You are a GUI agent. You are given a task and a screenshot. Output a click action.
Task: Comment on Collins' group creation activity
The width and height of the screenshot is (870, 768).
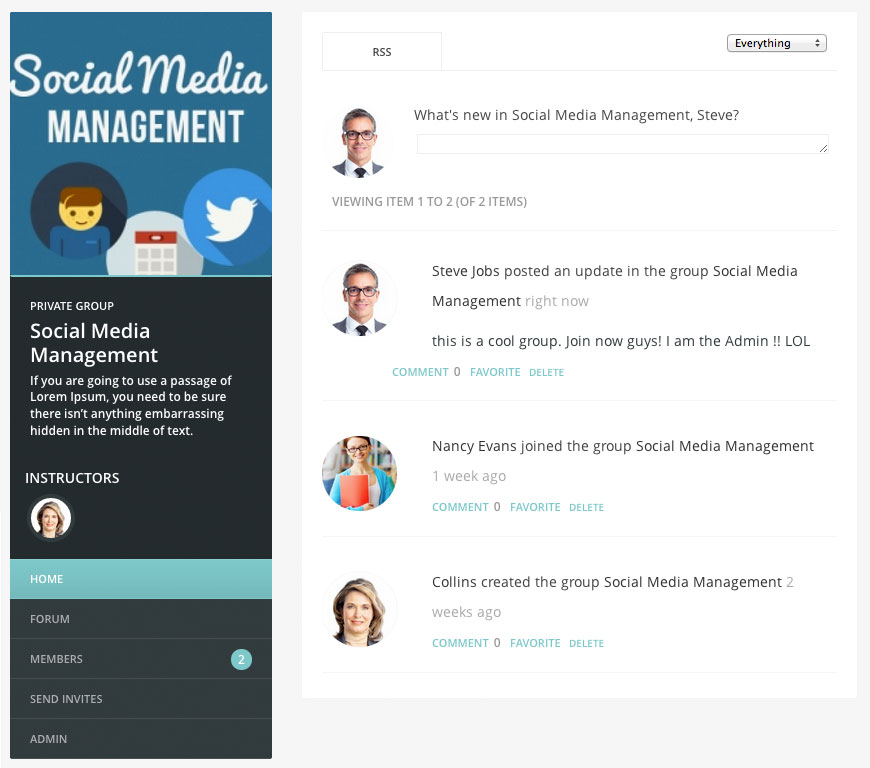point(460,643)
